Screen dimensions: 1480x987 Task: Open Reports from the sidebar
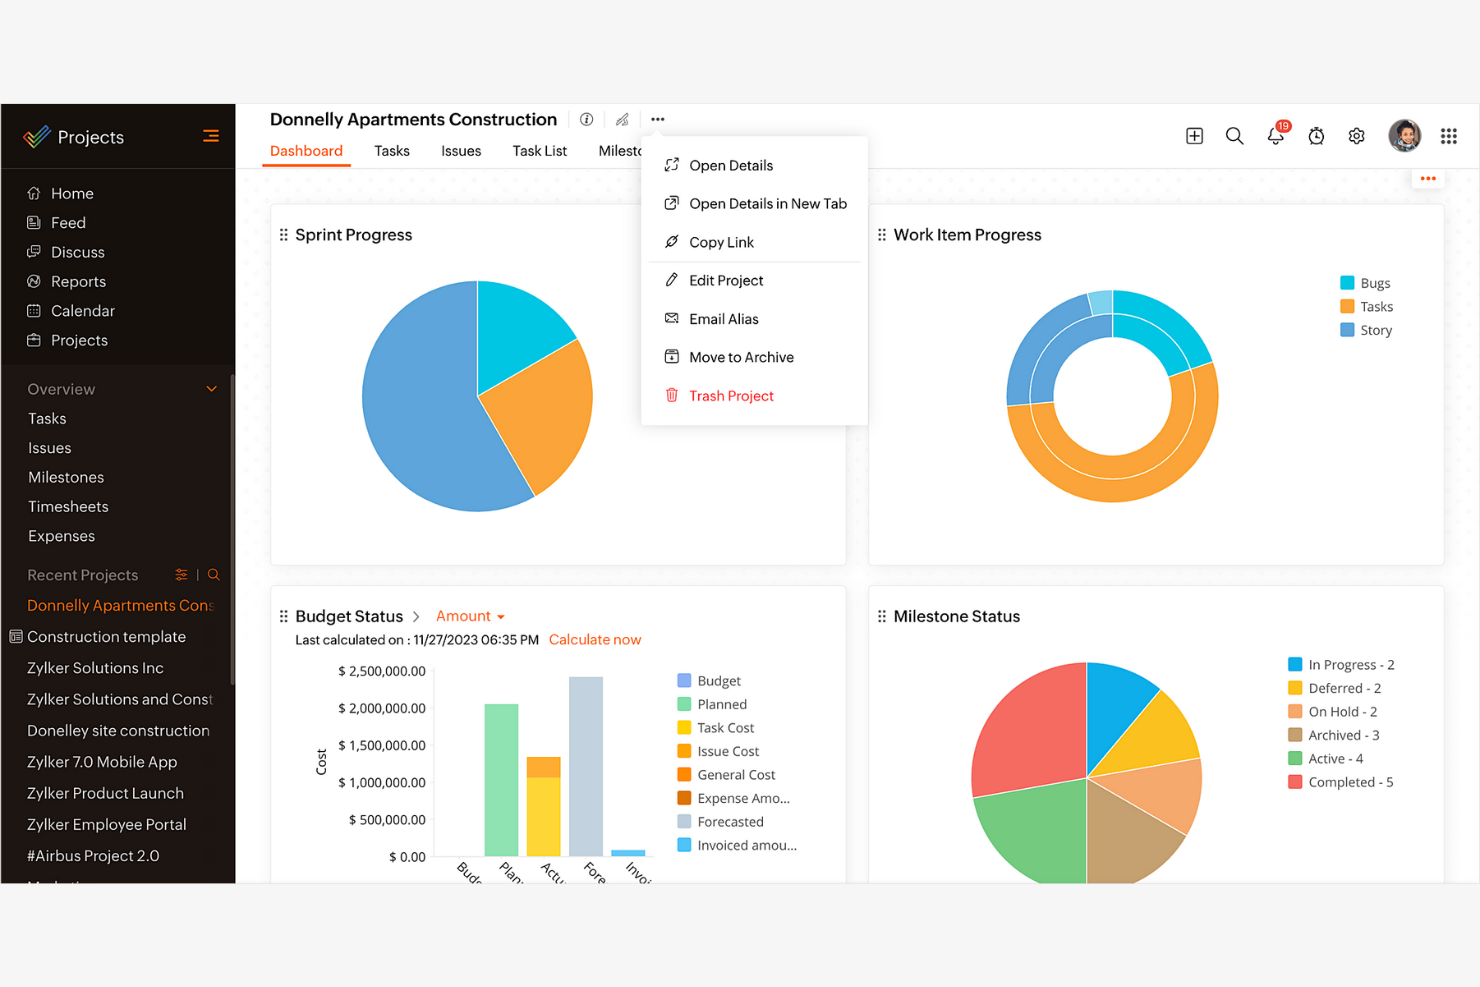tap(78, 281)
